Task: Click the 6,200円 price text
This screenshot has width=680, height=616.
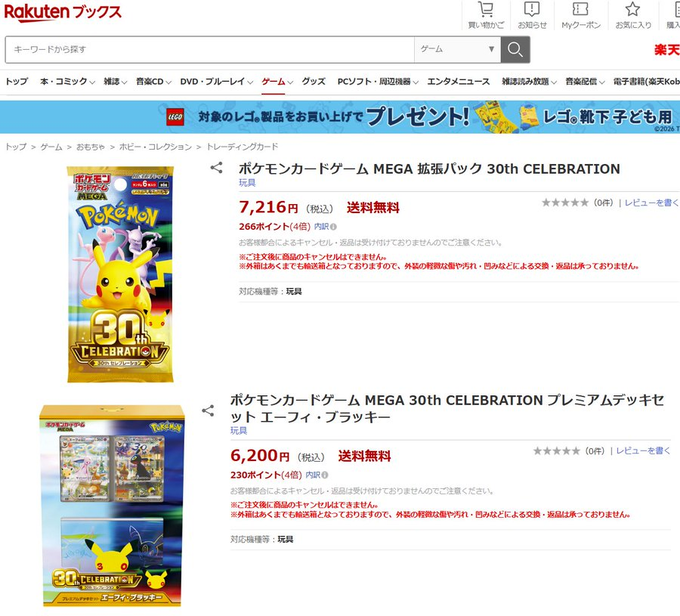Action: coord(260,455)
